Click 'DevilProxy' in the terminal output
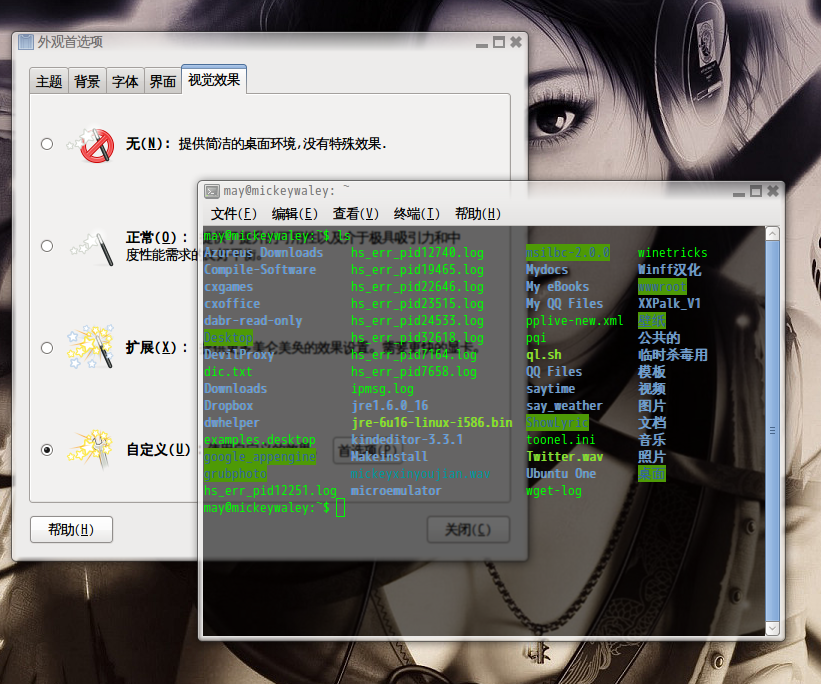The width and height of the screenshot is (821, 684). [239, 355]
